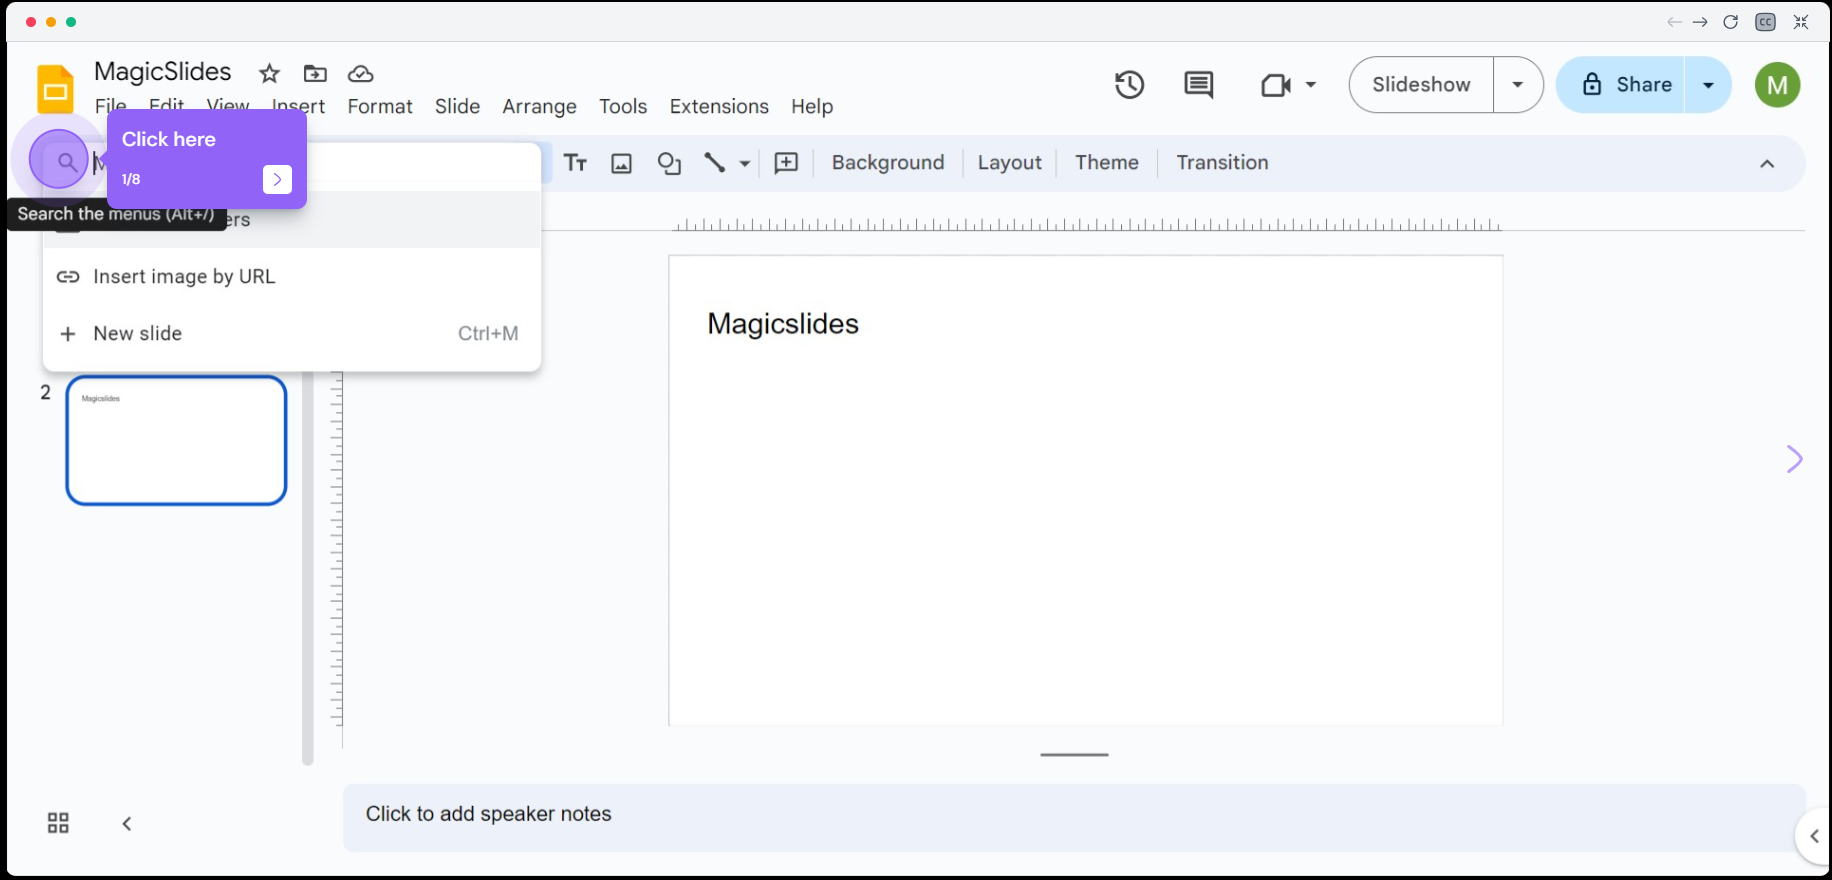1832x880 pixels.
Task: Open the Theme panel
Action: click(x=1107, y=163)
